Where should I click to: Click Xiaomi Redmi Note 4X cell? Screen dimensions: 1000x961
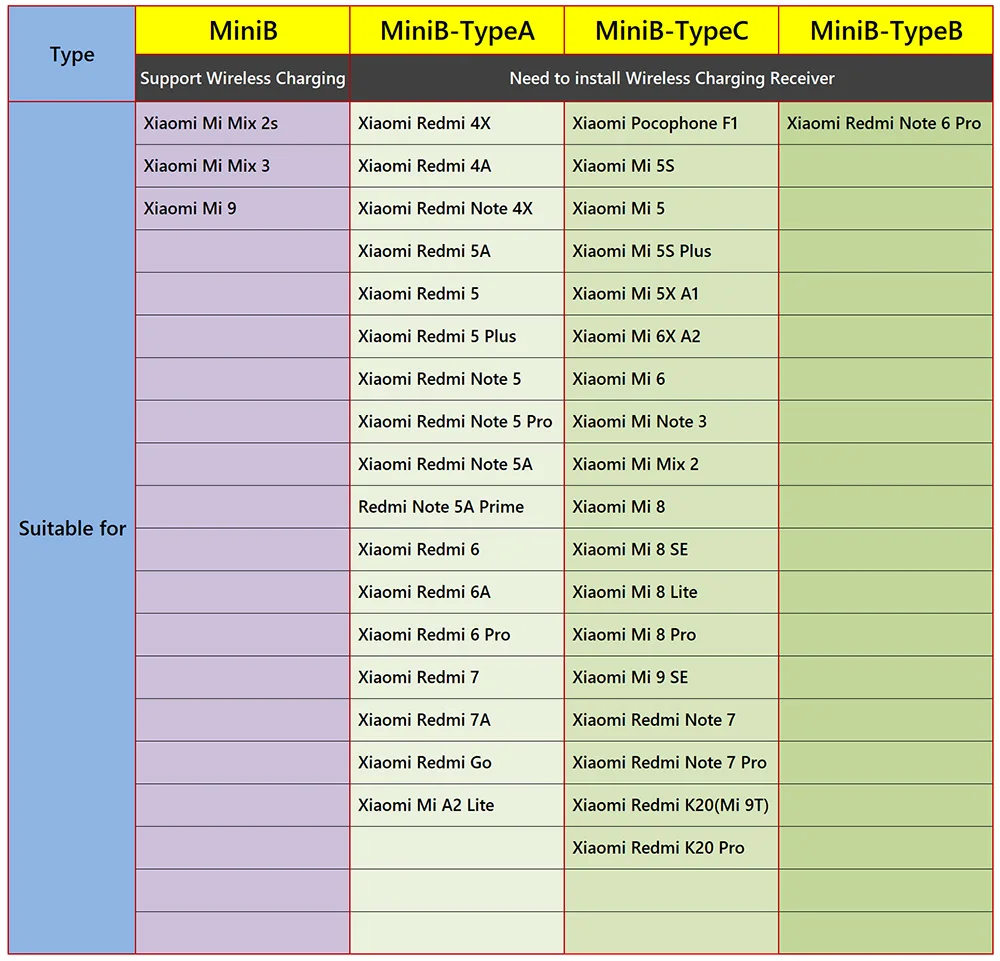[x=457, y=209]
